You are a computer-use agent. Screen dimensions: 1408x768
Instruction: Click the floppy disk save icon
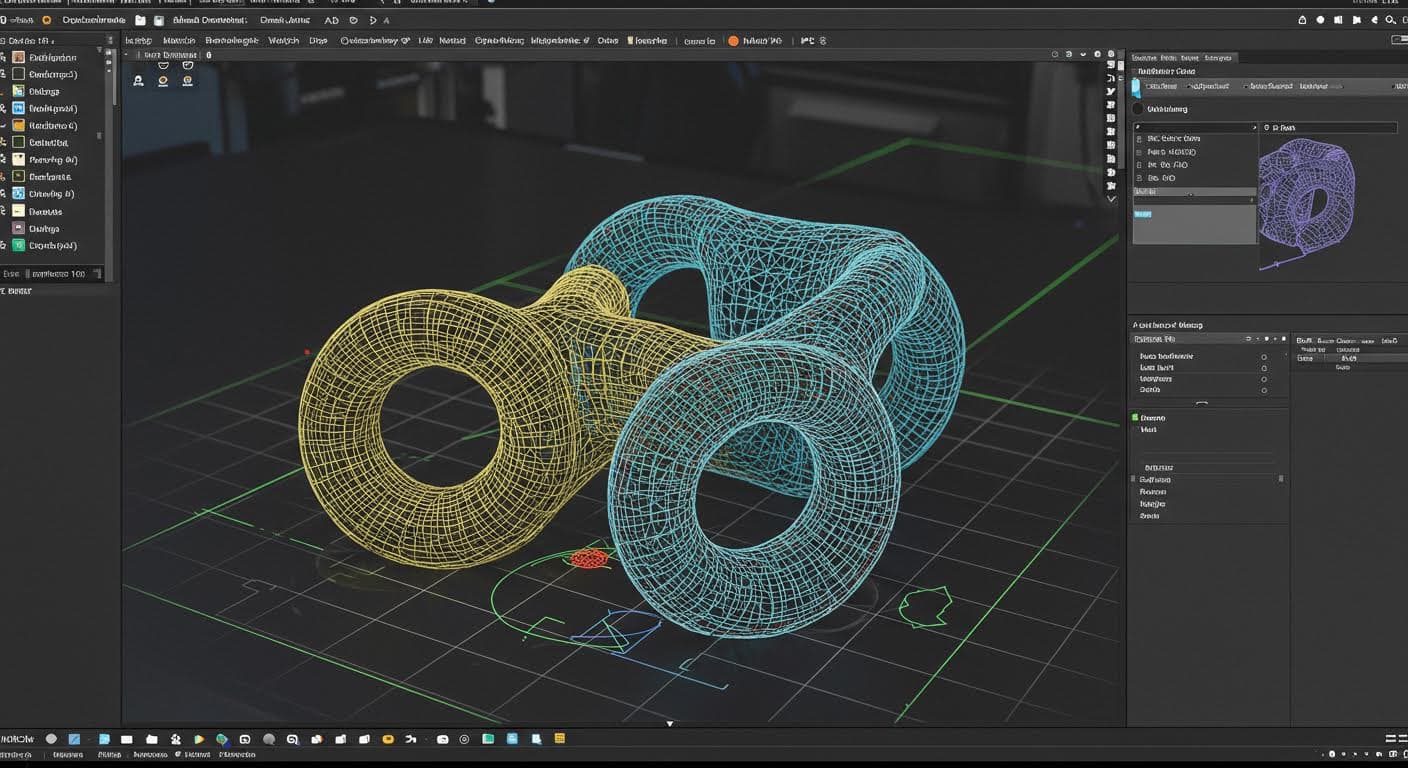[158, 20]
